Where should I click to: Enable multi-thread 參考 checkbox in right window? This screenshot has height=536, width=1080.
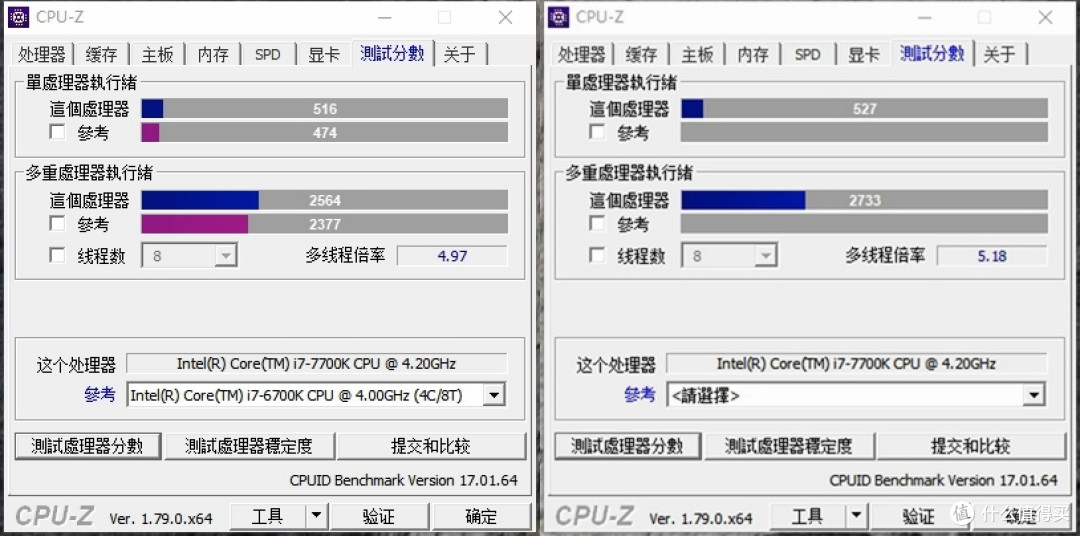(x=598, y=223)
